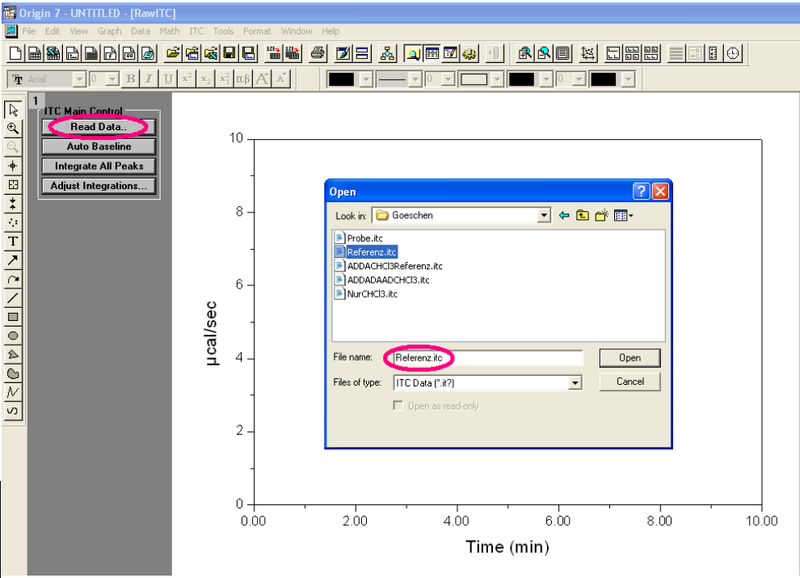The image size is (800, 578).
Task: Choose the Data Reader tool
Action: coord(13,185)
